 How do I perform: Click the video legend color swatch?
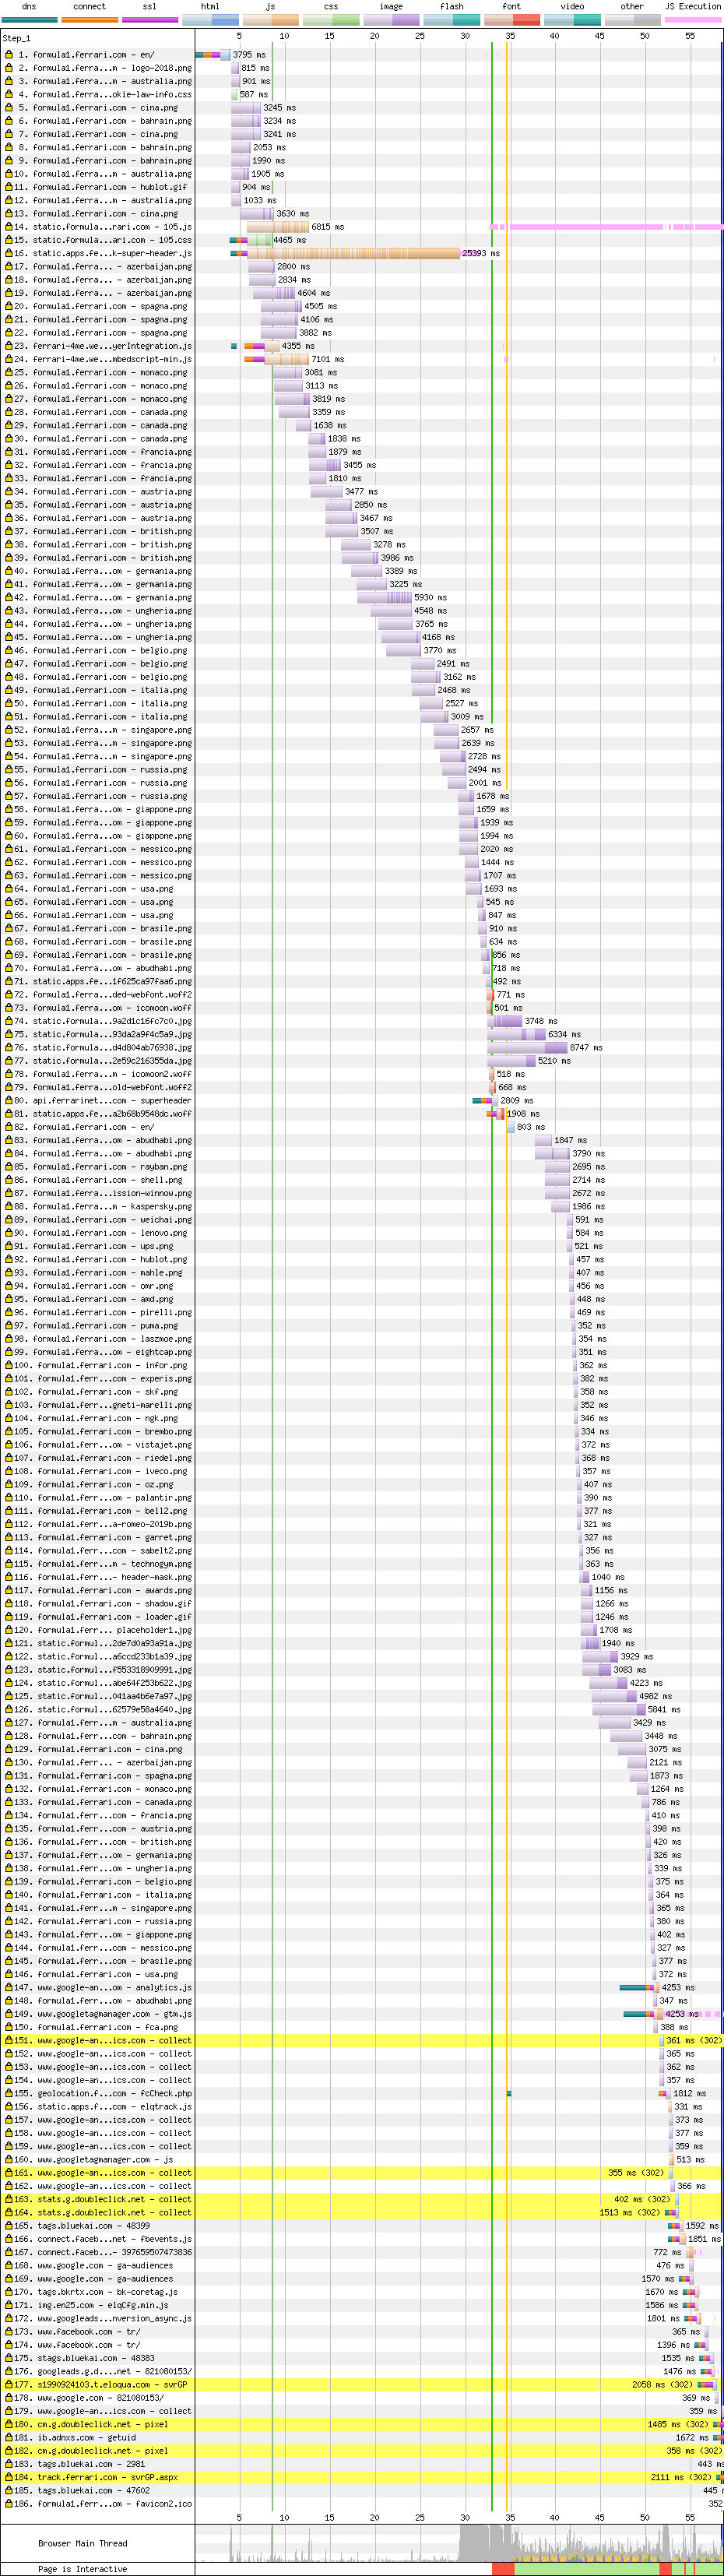pos(572,19)
